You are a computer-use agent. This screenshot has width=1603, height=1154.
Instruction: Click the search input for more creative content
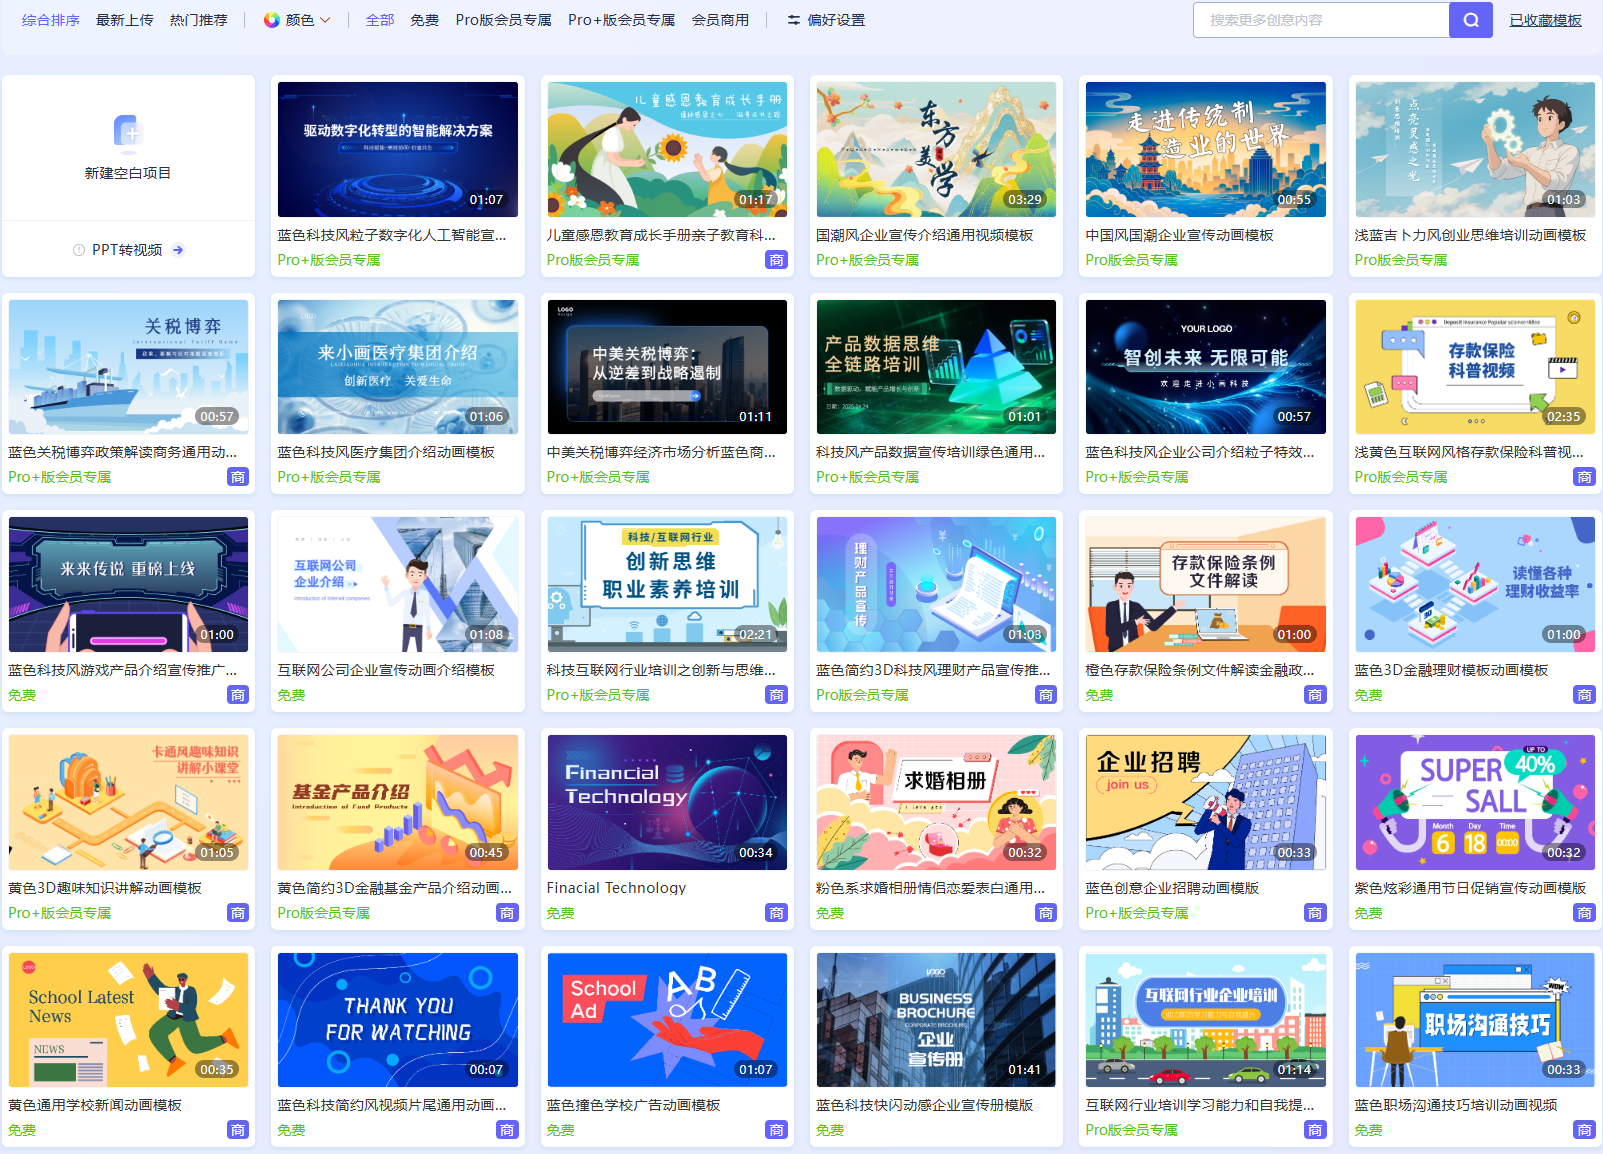(1320, 20)
